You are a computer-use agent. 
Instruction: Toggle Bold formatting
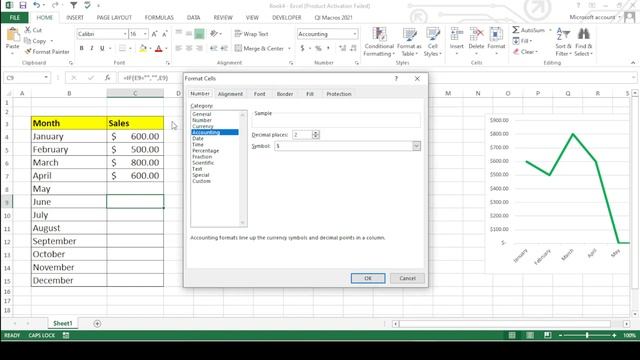click(x=82, y=48)
